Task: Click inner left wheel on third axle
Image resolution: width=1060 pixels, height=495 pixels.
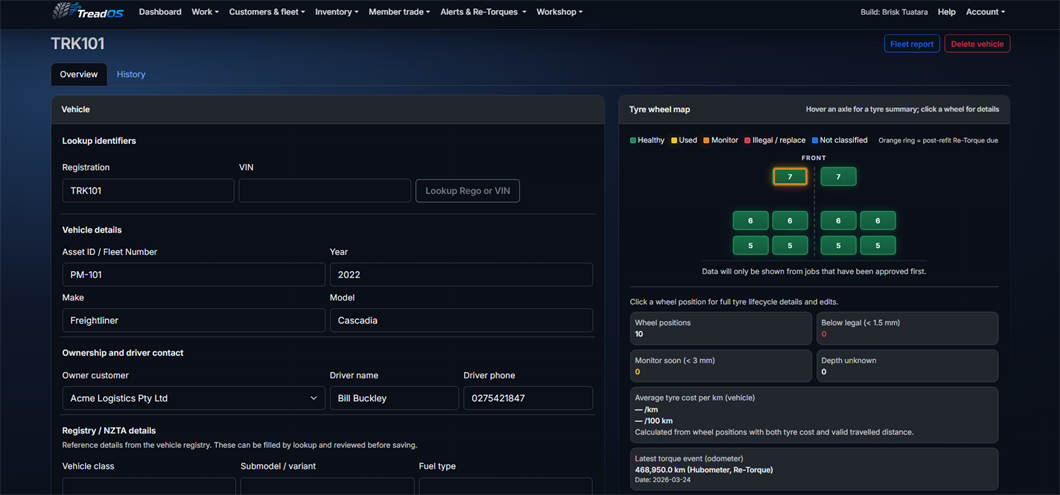Action: 790,245
